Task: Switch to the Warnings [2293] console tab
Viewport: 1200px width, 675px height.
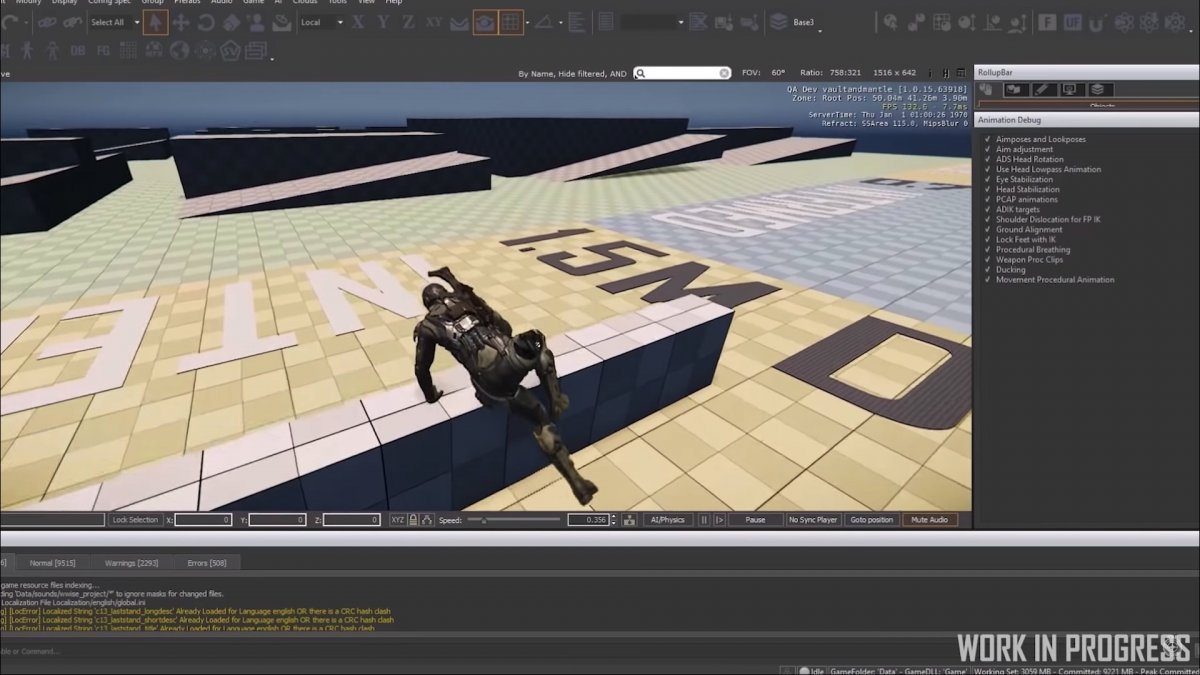Action: (x=131, y=563)
